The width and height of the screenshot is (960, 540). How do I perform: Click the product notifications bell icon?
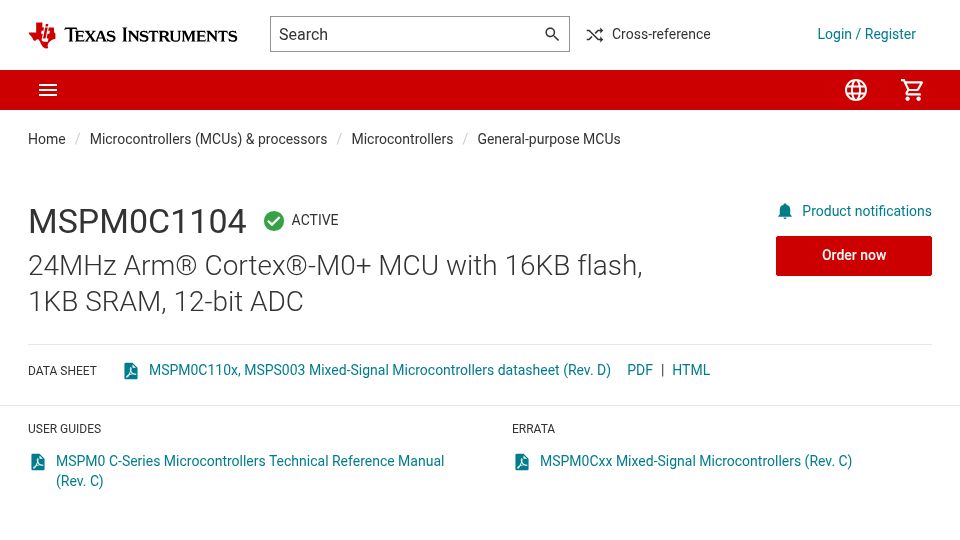click(785, 211)
